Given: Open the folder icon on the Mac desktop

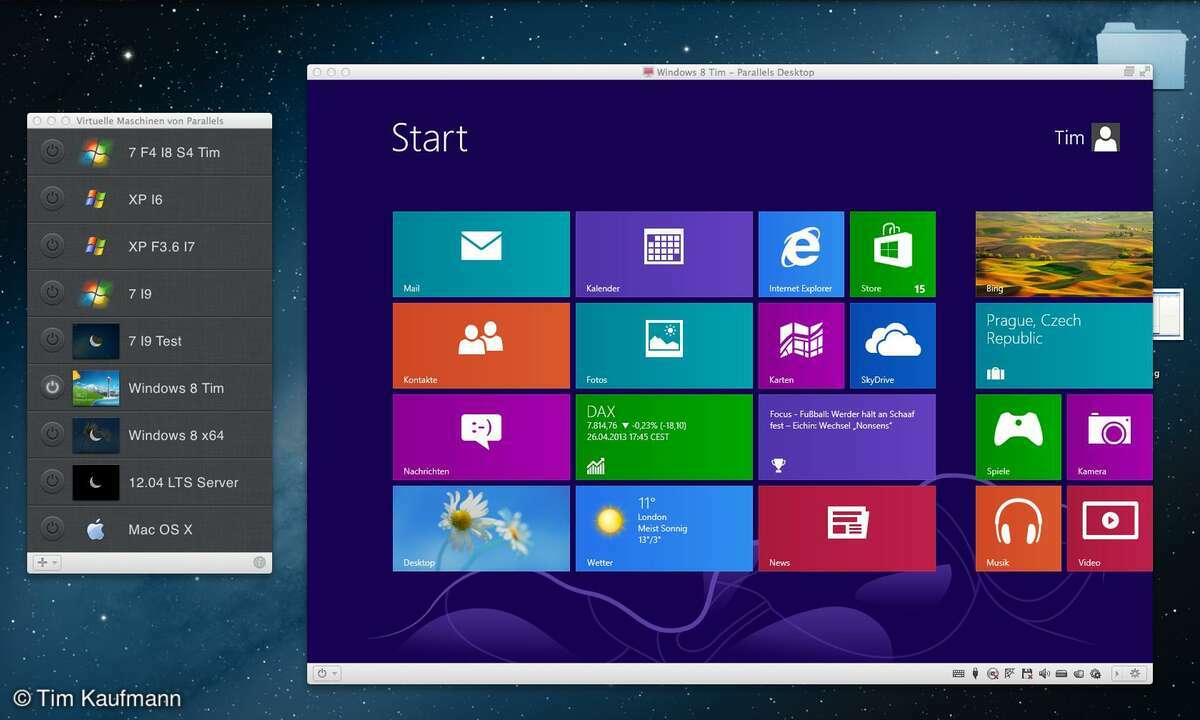Looking at the screenshot, I should pyautogui.click(x=1142, y=55).
